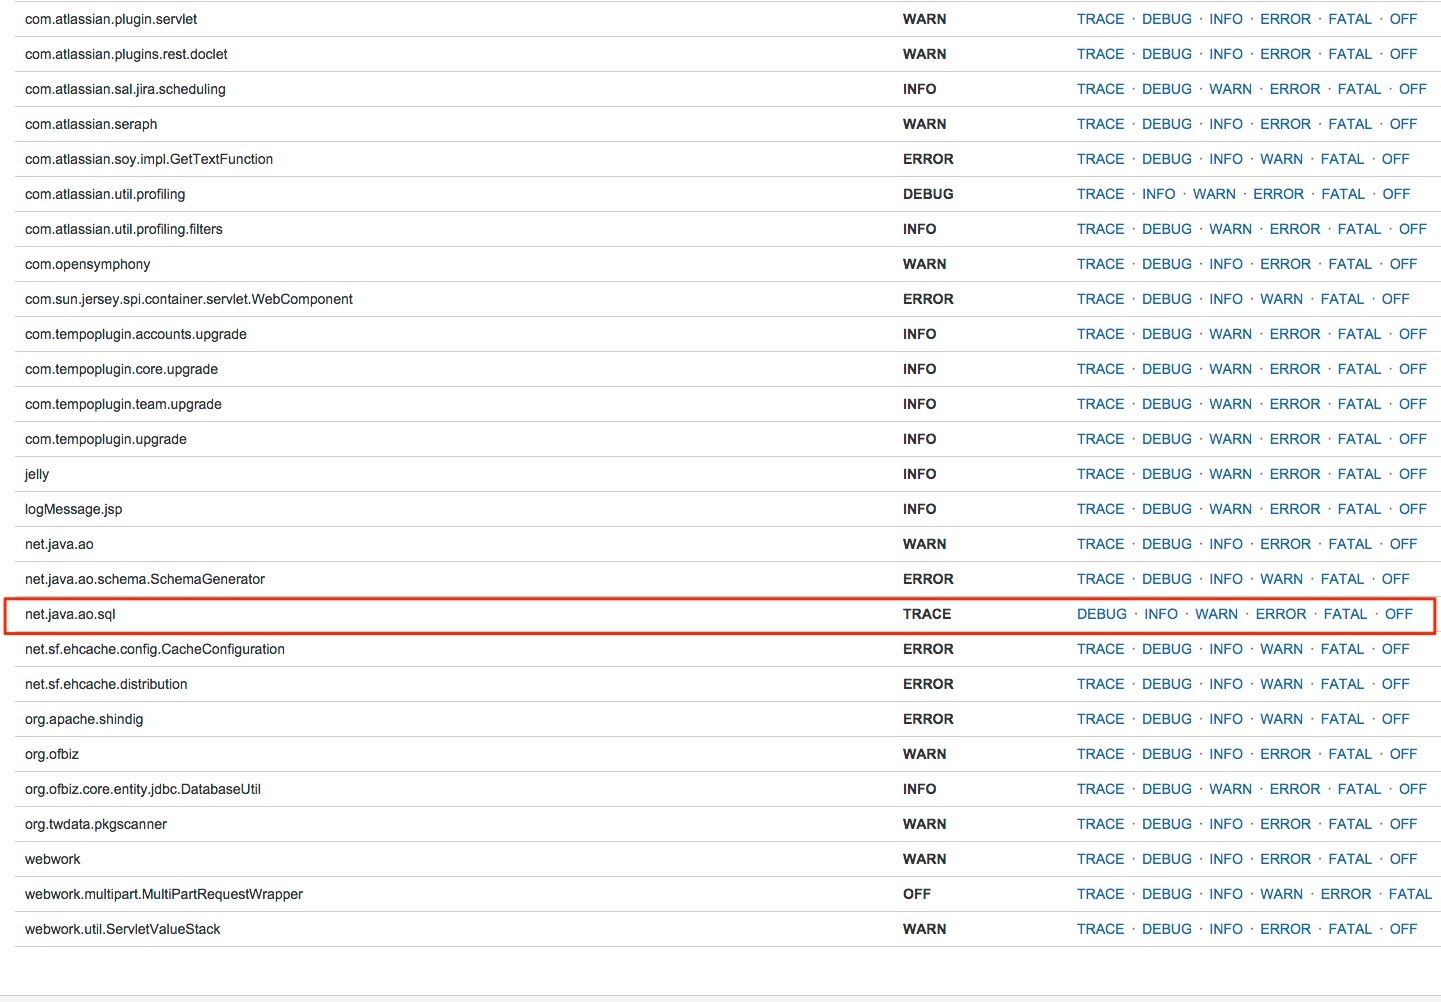Select the jelly logger name
1441x1002 pixels.
coord(37,474)
